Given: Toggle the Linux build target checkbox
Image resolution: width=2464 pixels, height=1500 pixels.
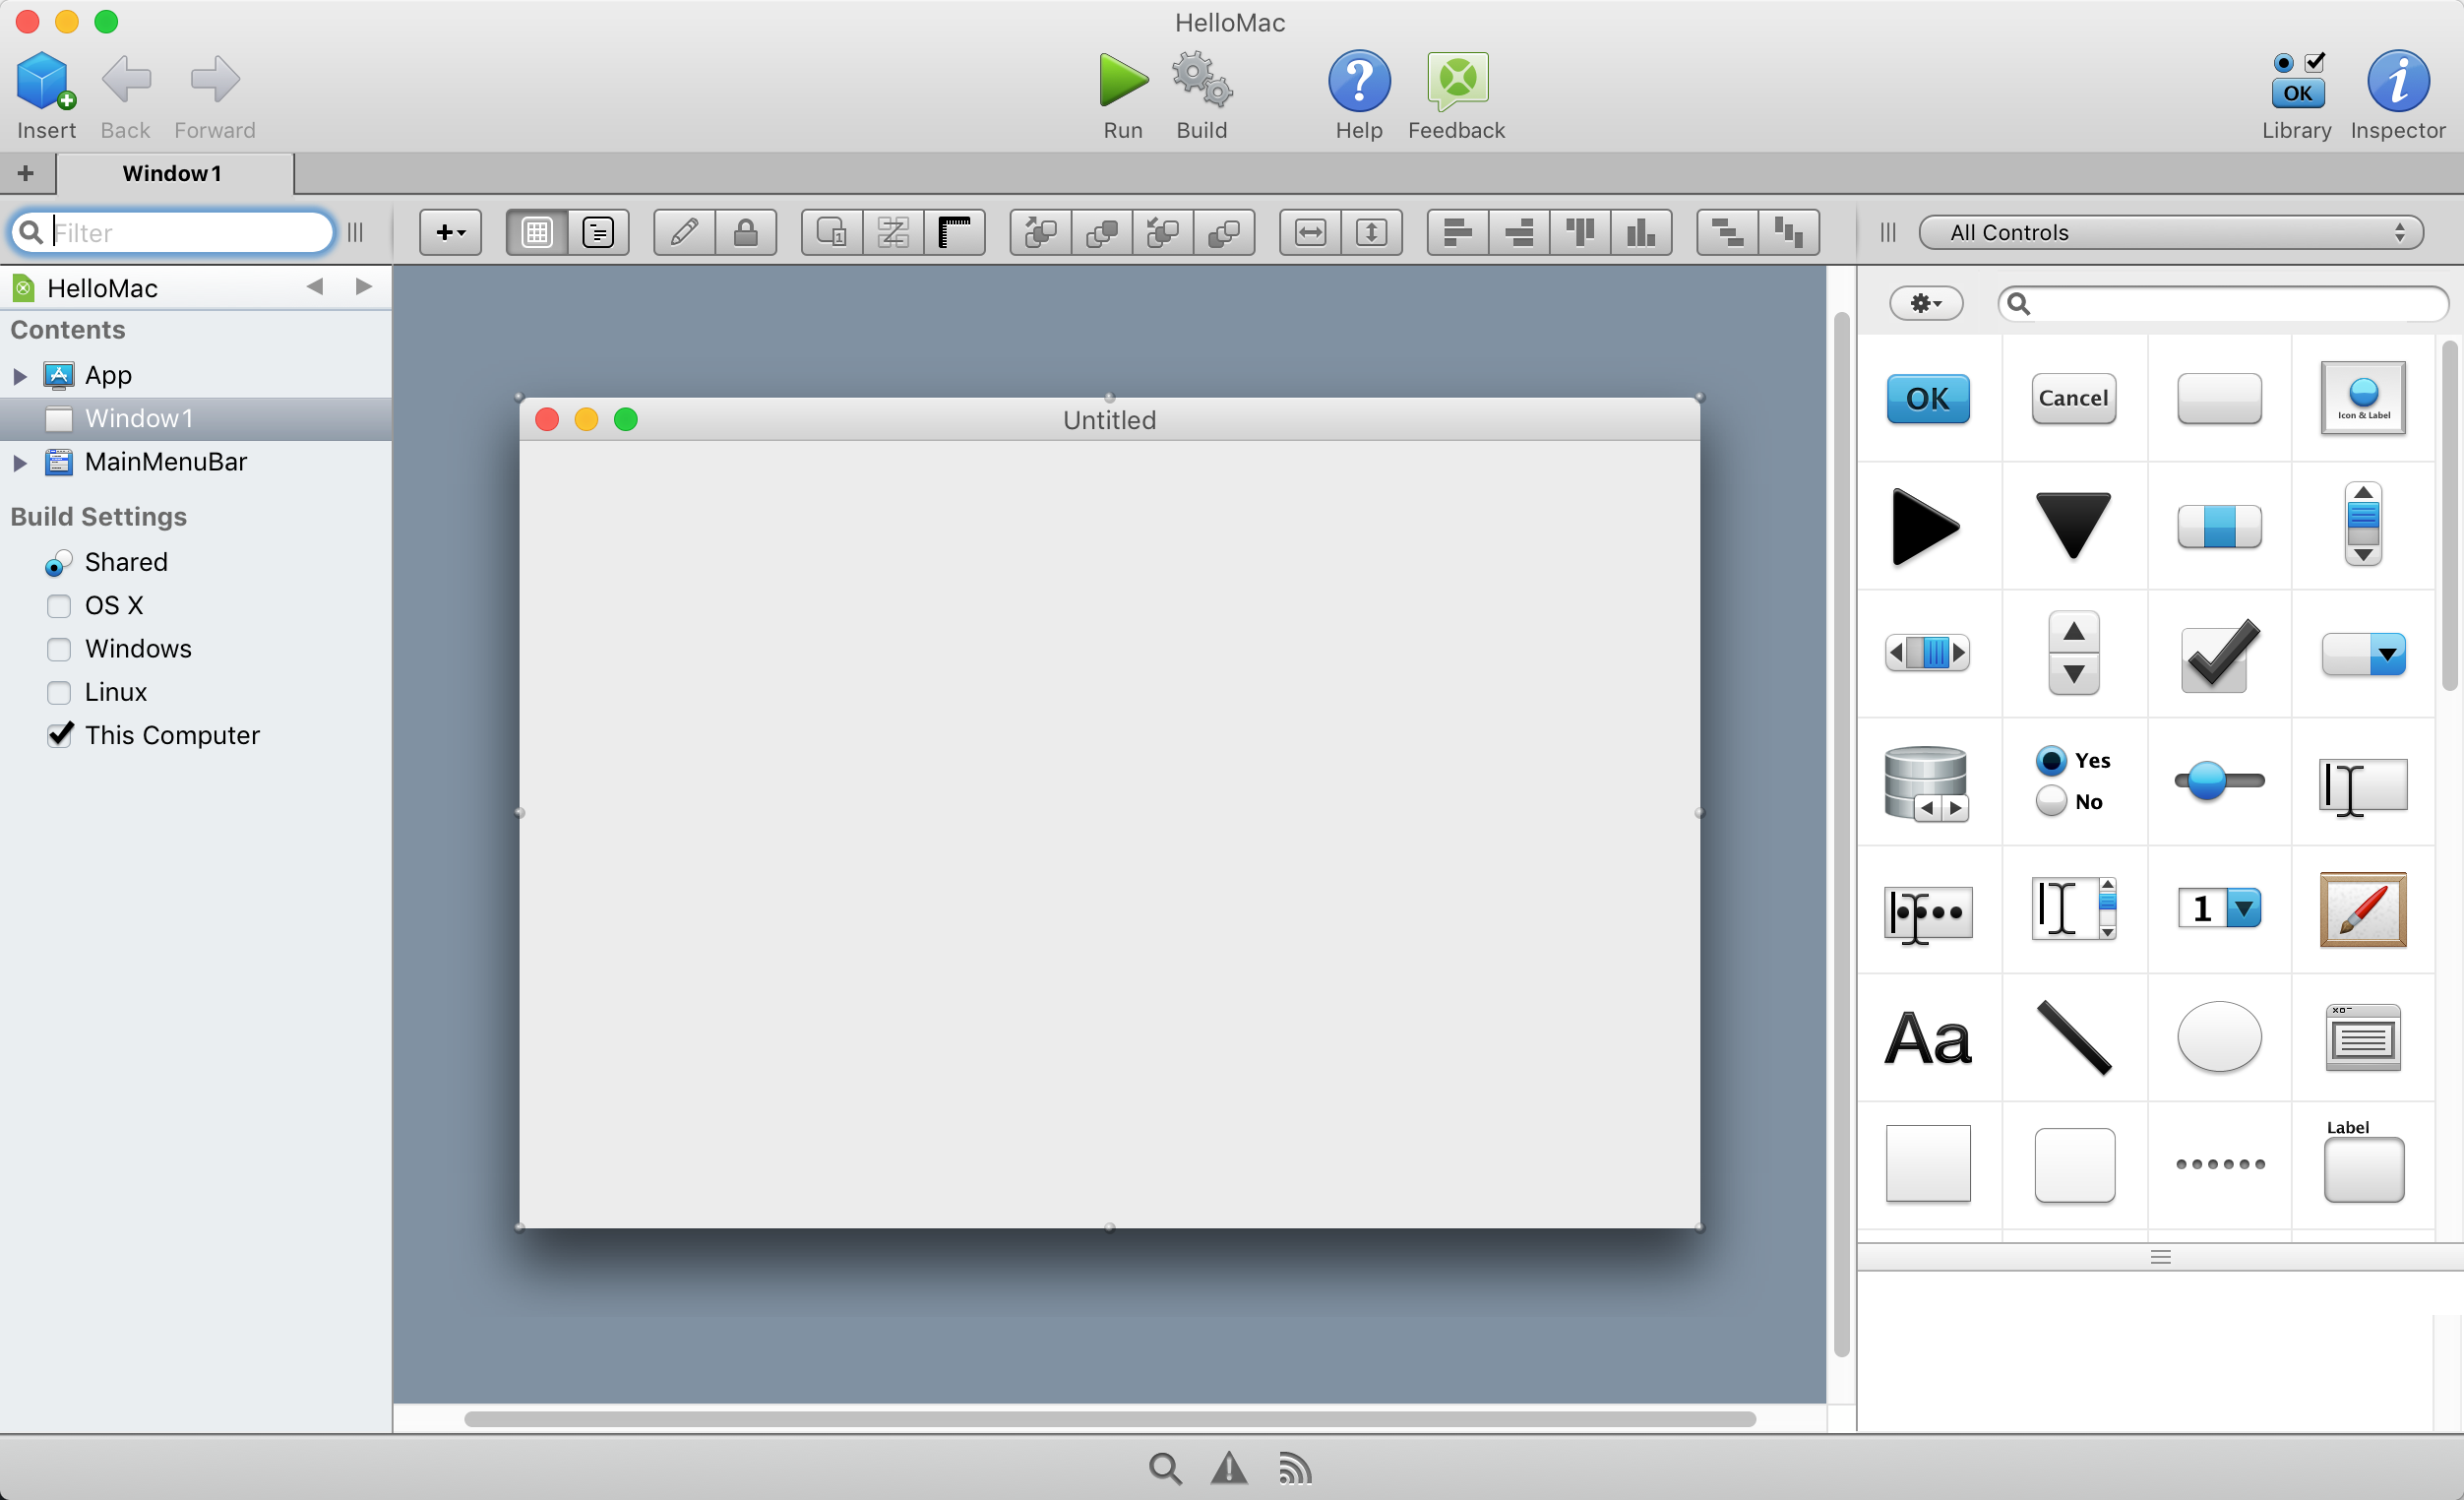Looking at the screenshot, I should click(x=58, y=692).
